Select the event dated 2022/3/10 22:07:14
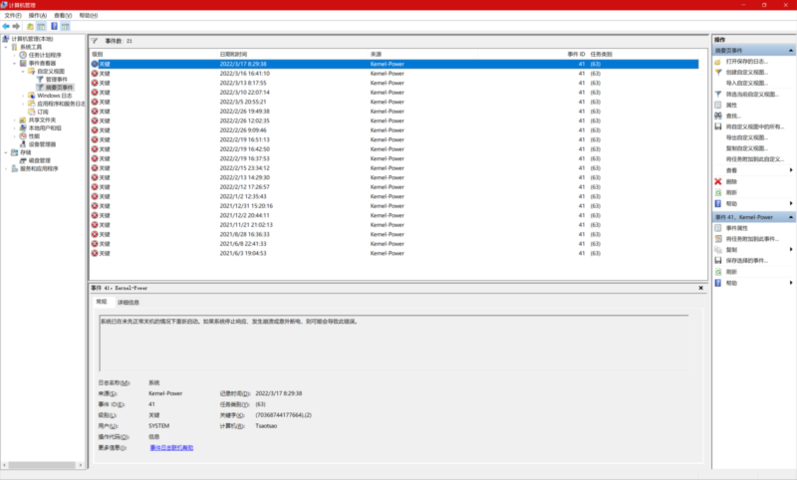 [x=244, y=92]
